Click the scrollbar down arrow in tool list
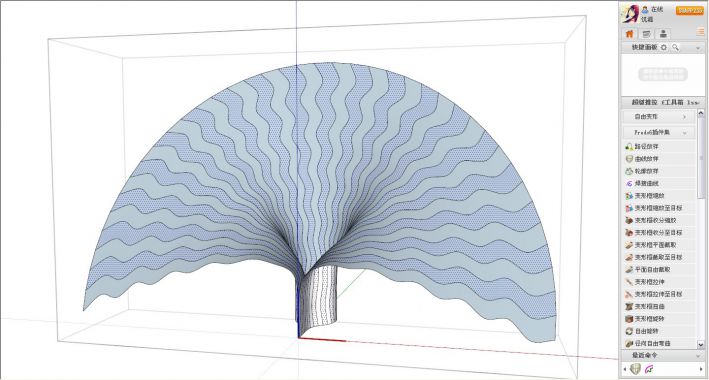 pyautogui.click(x=701, y=345)
